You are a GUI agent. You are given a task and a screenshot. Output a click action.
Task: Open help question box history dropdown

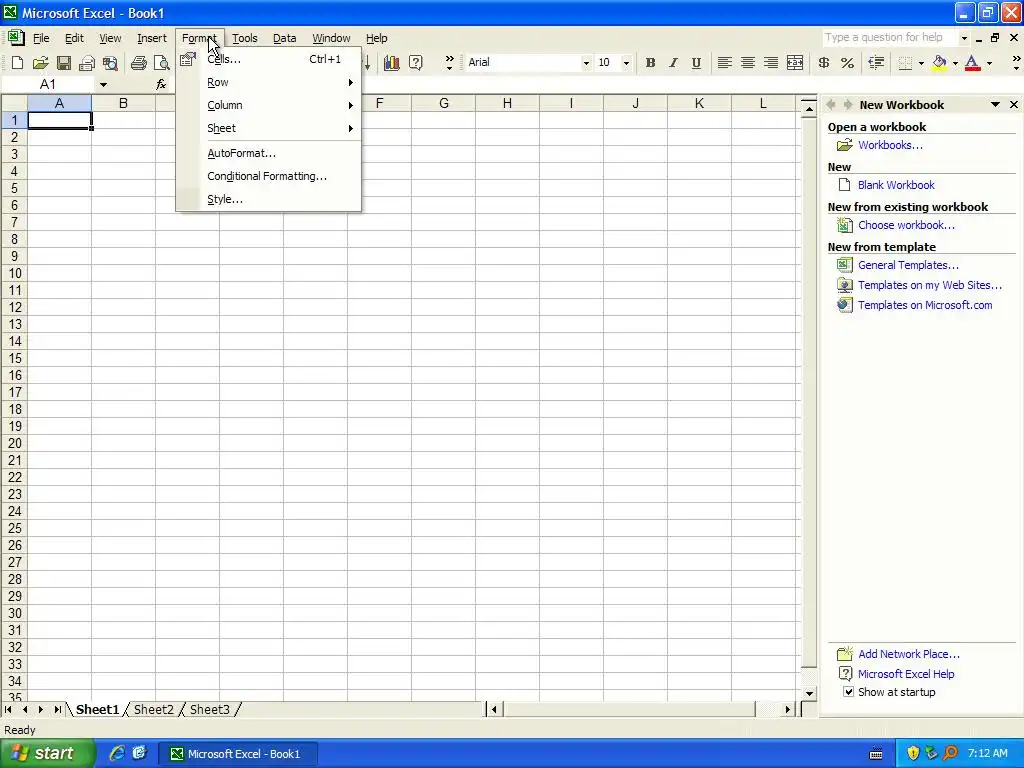tap(964, 38)
